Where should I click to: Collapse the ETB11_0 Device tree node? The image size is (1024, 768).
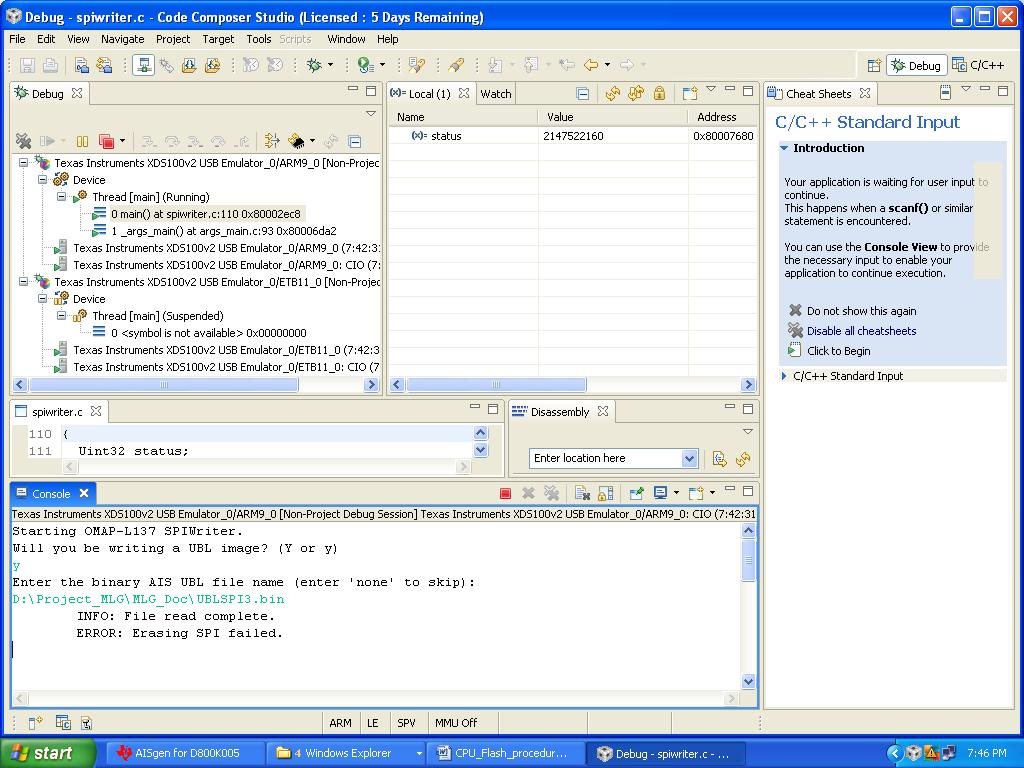tap(42, 298)
